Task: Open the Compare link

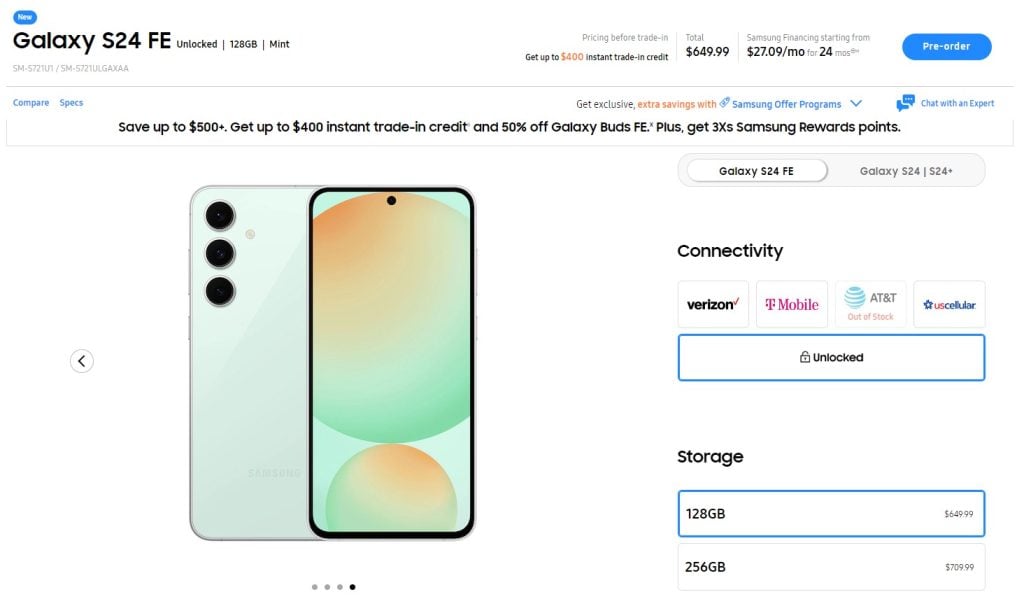Action: pyautogui.click(x=31, y=103)
